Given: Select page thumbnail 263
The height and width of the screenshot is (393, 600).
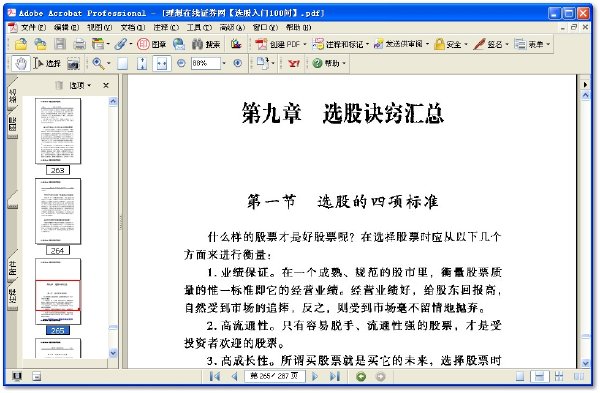Looking at the screenshot, I should [58, 131].
